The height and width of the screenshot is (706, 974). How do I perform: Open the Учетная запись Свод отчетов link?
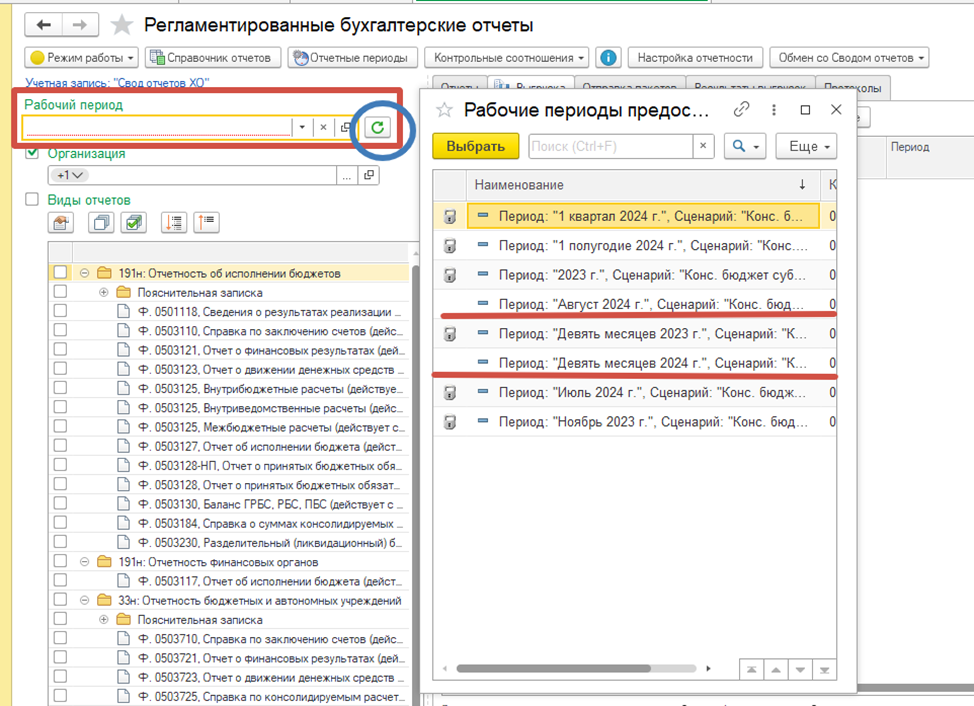pos(117,82)
